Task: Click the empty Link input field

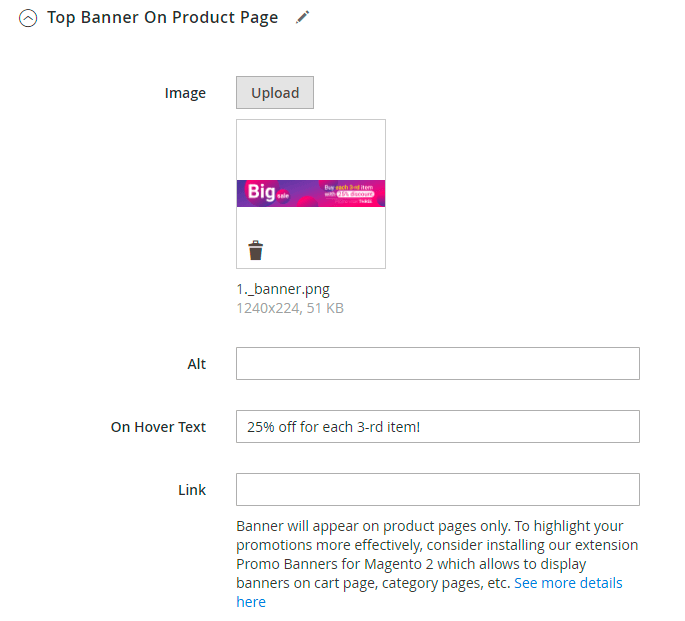Action: pos(437,490)
